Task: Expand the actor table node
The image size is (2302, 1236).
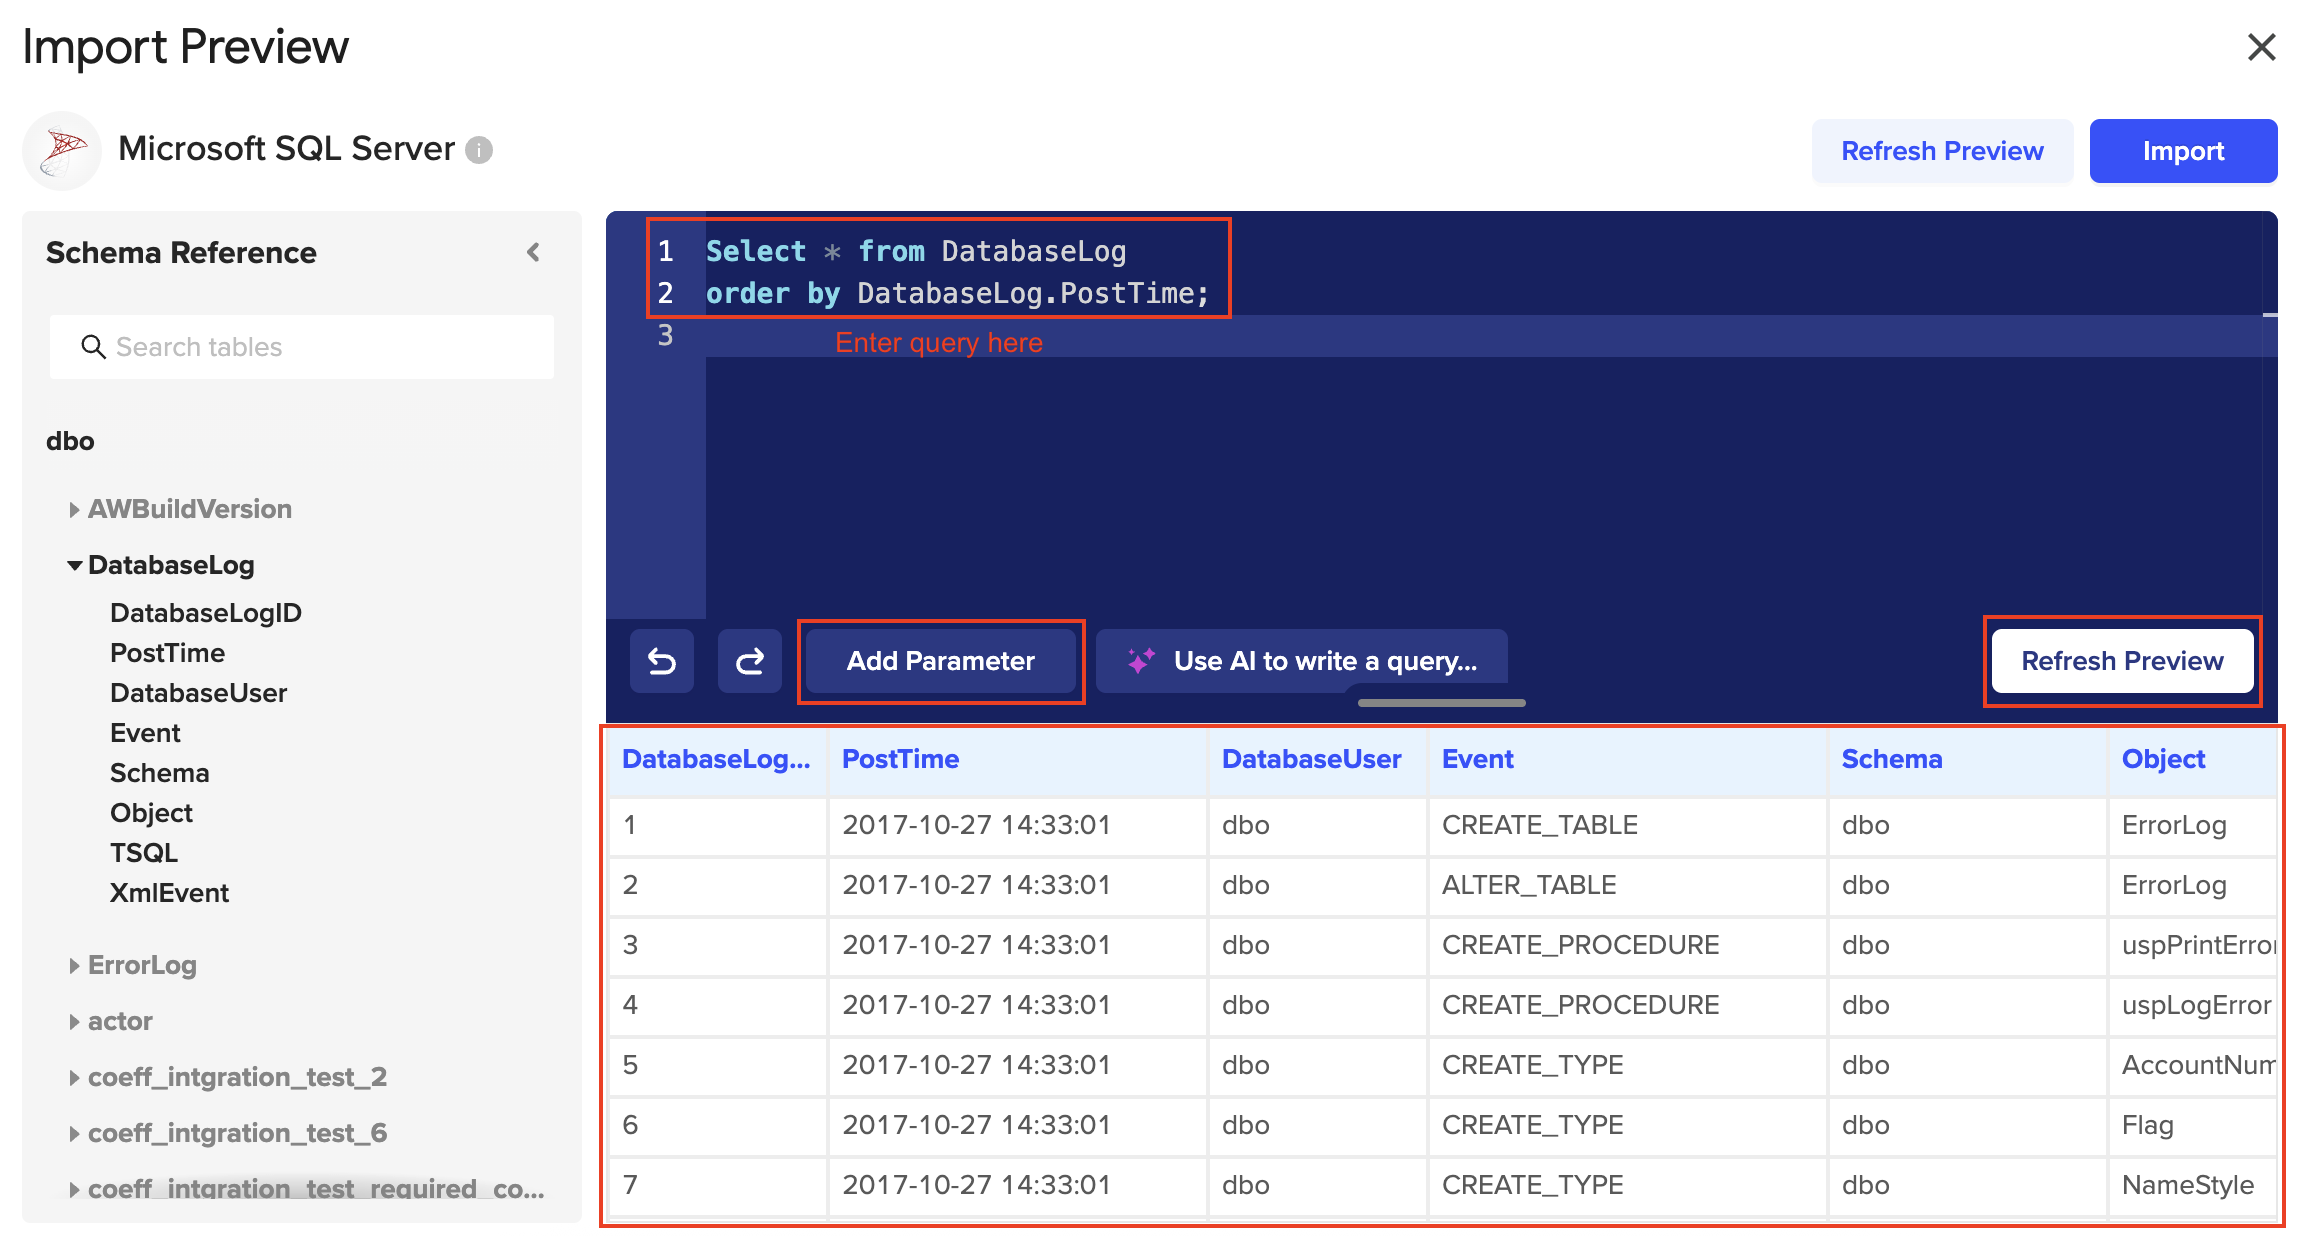Action: 75,1022
